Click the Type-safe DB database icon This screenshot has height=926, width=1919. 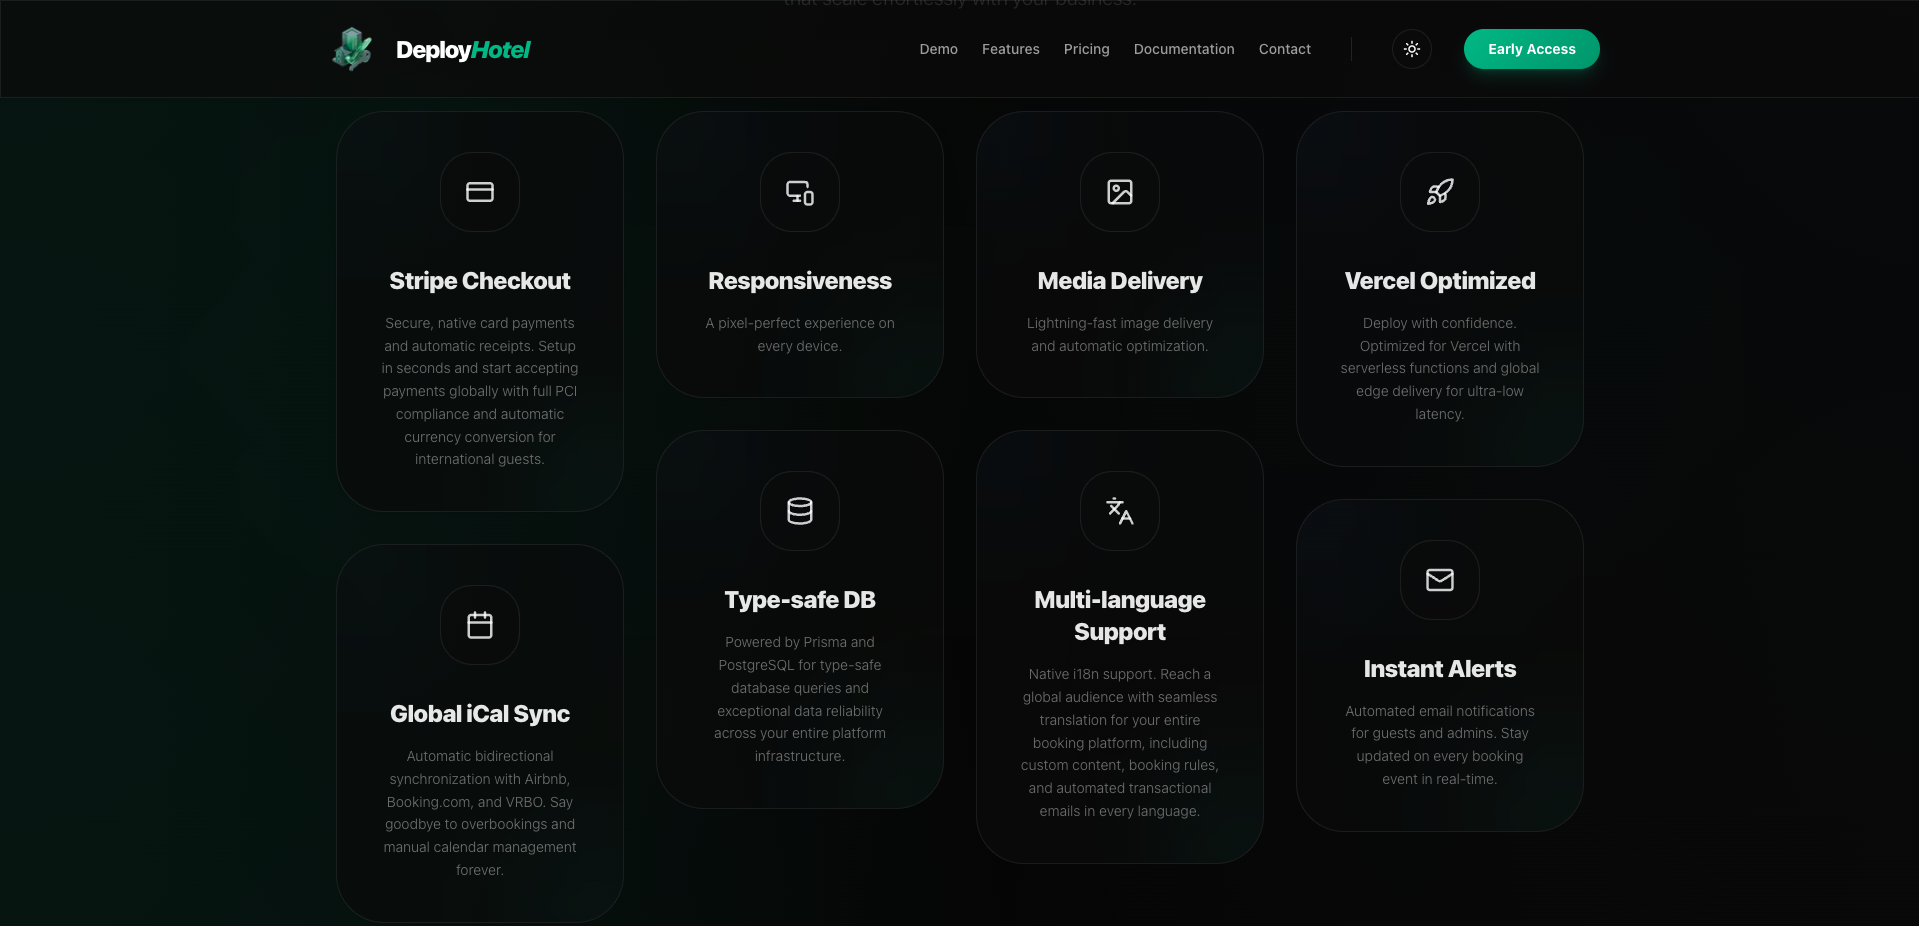(x=799, y=511)
